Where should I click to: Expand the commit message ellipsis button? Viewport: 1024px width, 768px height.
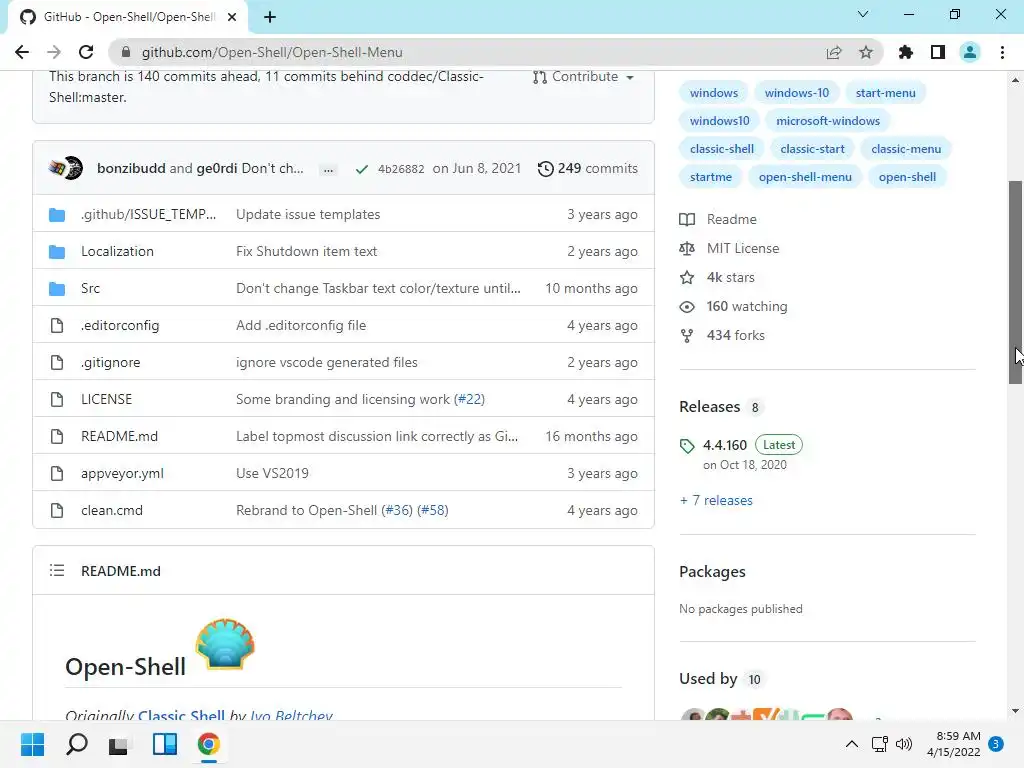(328, 169)
